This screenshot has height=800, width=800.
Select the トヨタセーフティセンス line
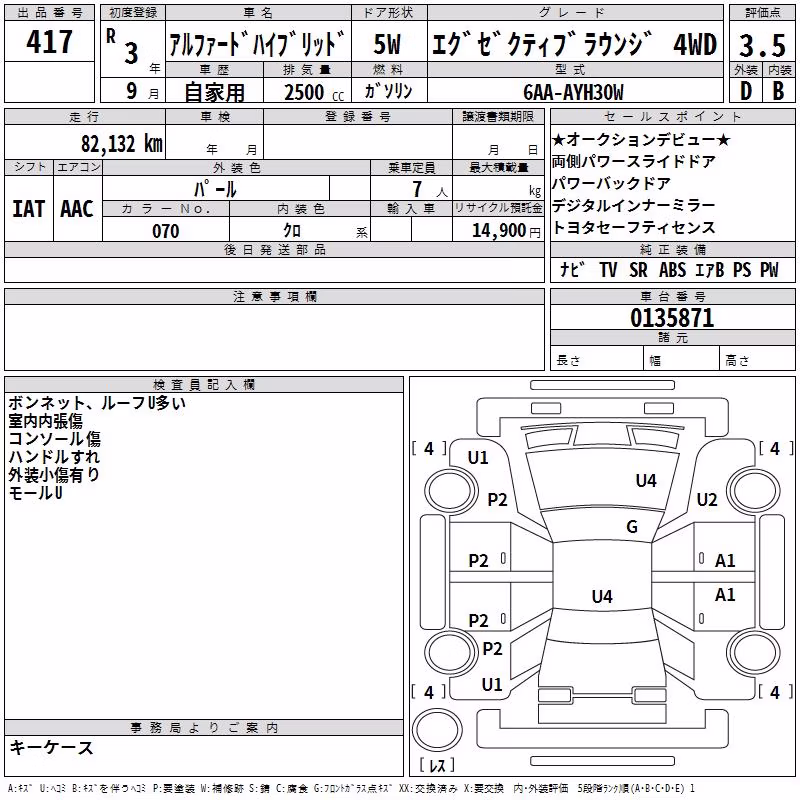click(634, 227)
